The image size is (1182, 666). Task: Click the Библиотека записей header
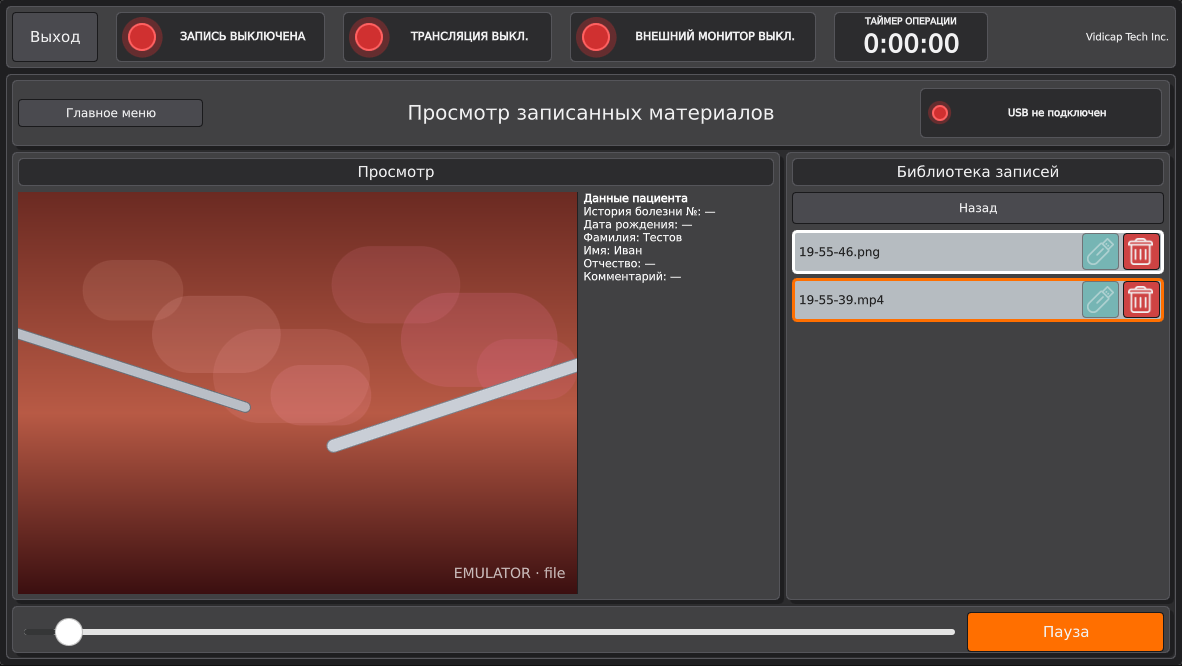click(x=978, y=172)
